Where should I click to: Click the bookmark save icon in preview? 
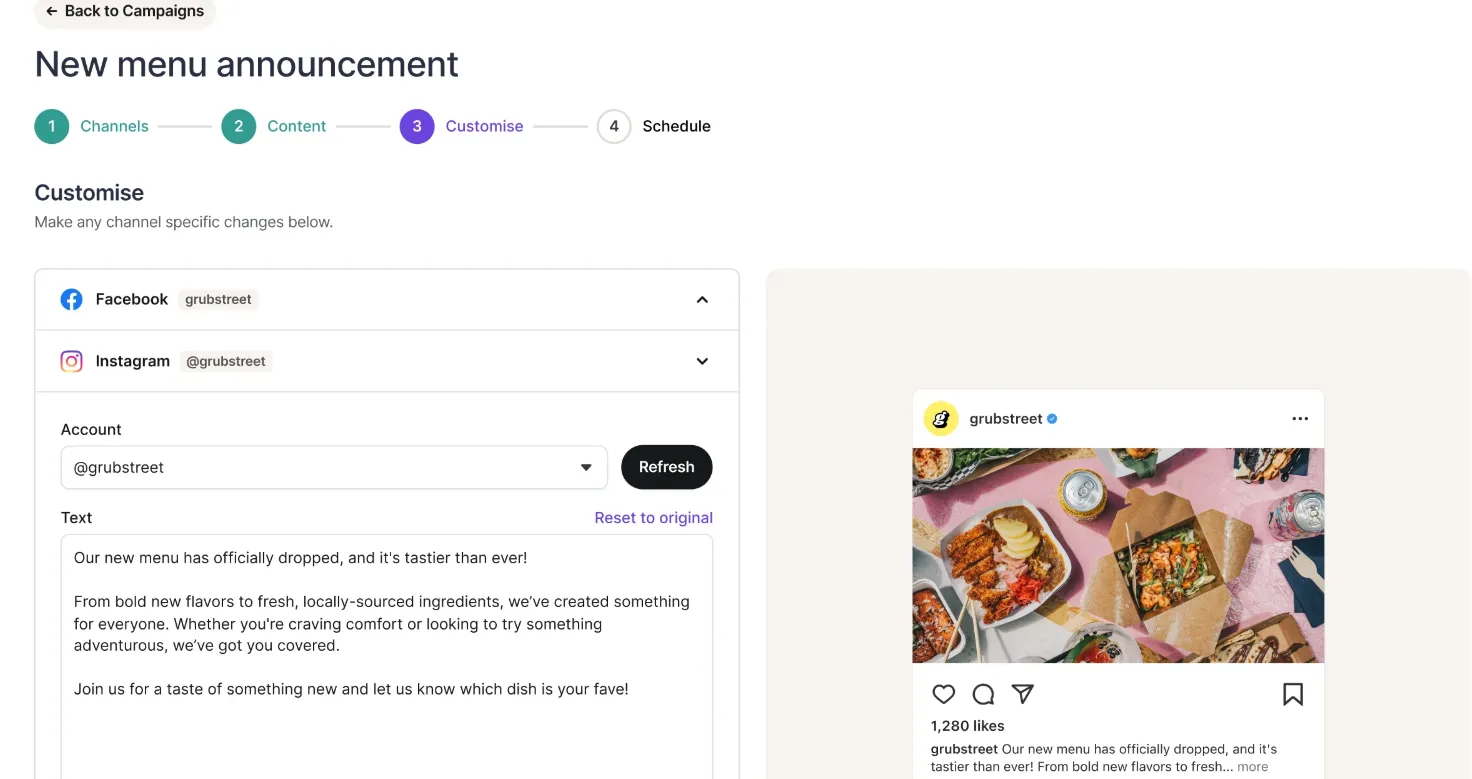click(1293, 694)
